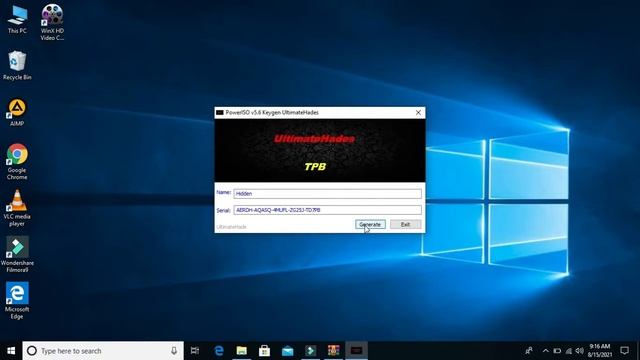Click the active keygen taskbar button
This screenshot has width=640, height=360.
(356, 351)
